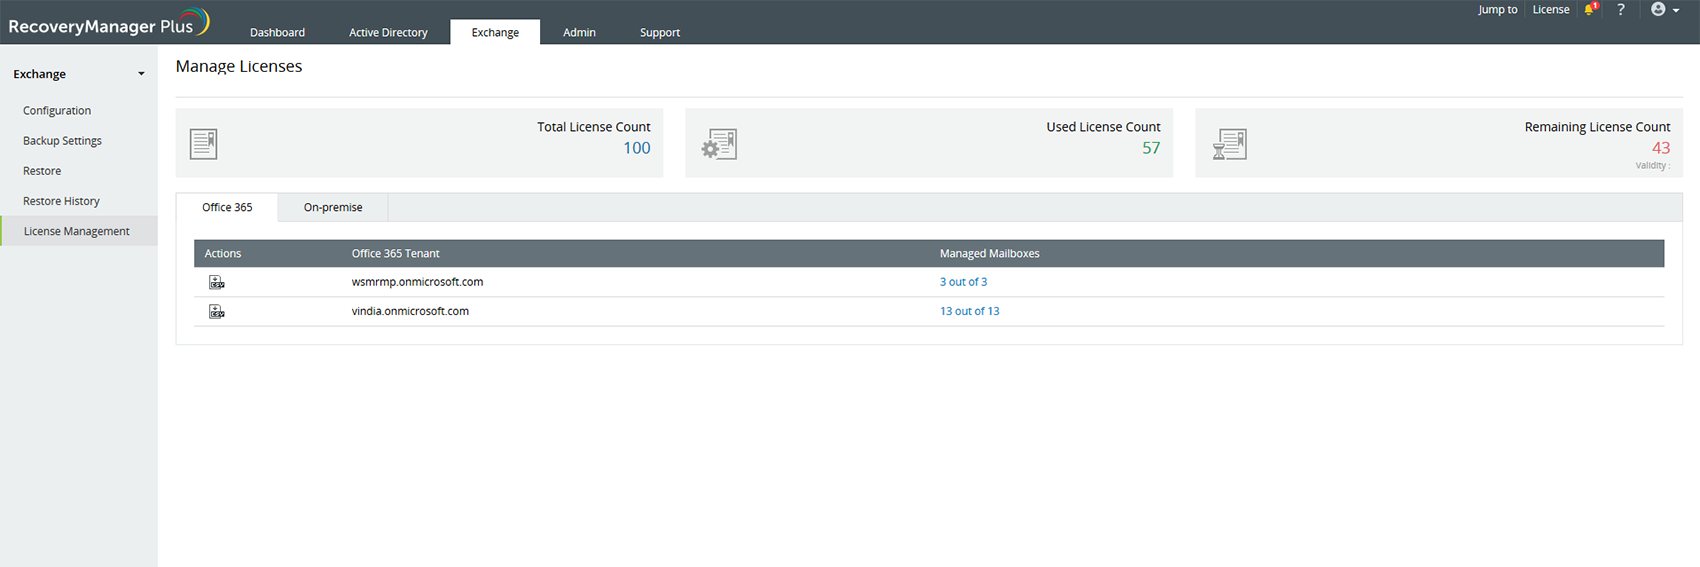Switch to the Dashboard tab

pos(277,32)
